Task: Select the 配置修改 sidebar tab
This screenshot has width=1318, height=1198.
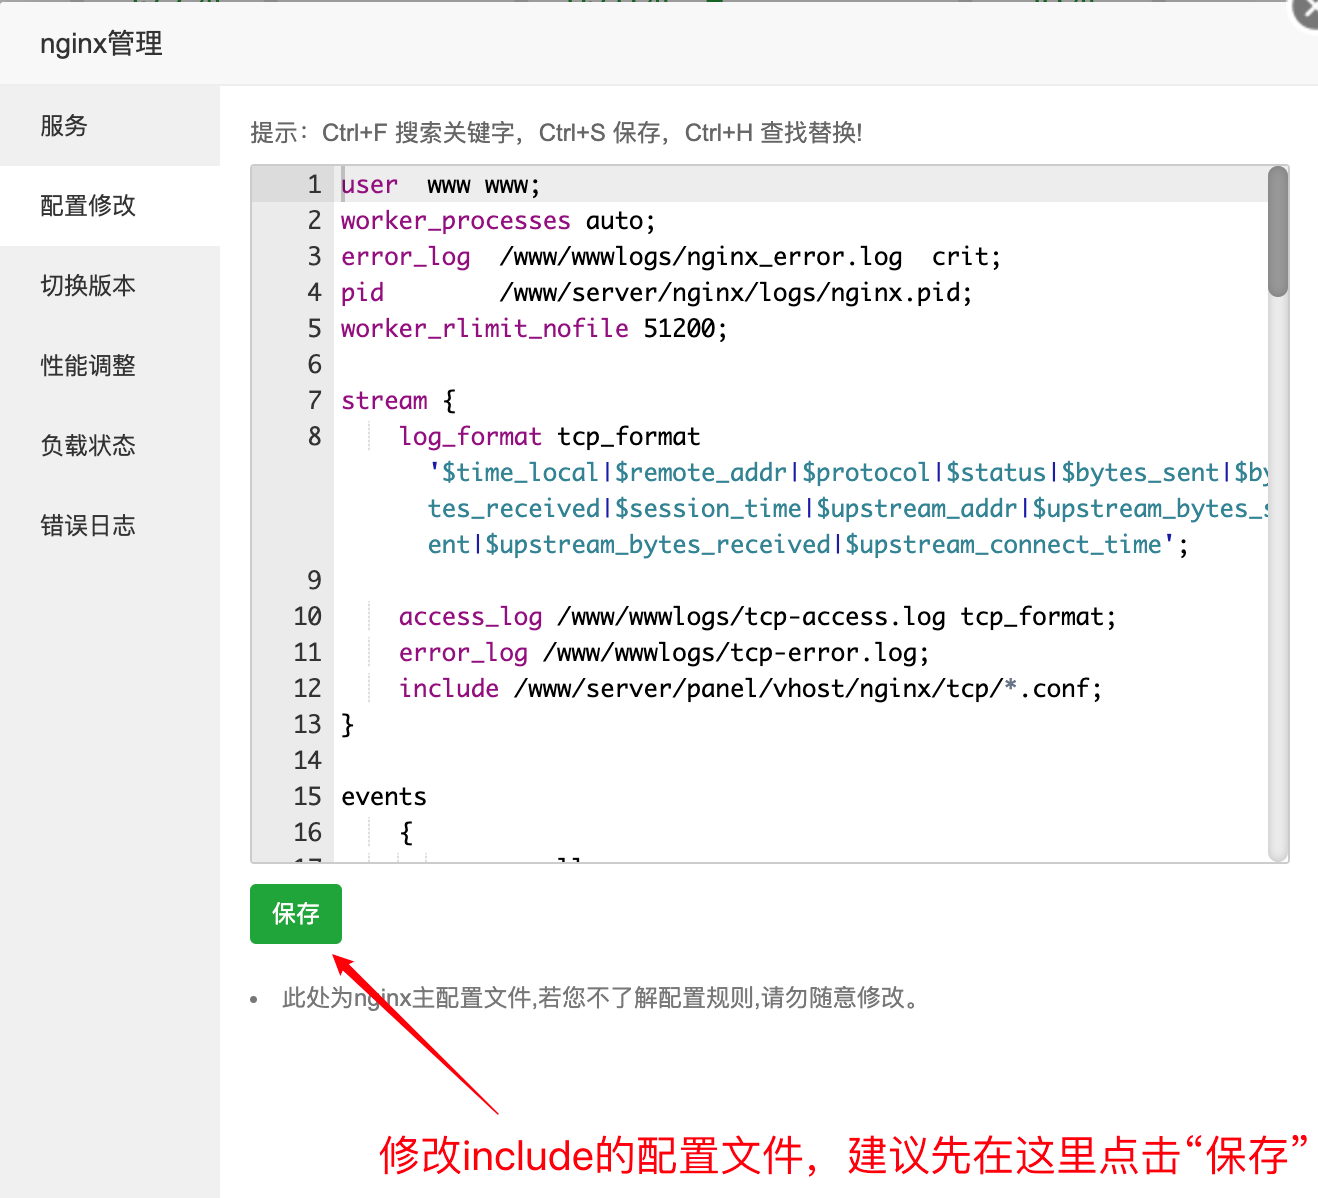Action: pyautogui.click(x=88, y=206)
